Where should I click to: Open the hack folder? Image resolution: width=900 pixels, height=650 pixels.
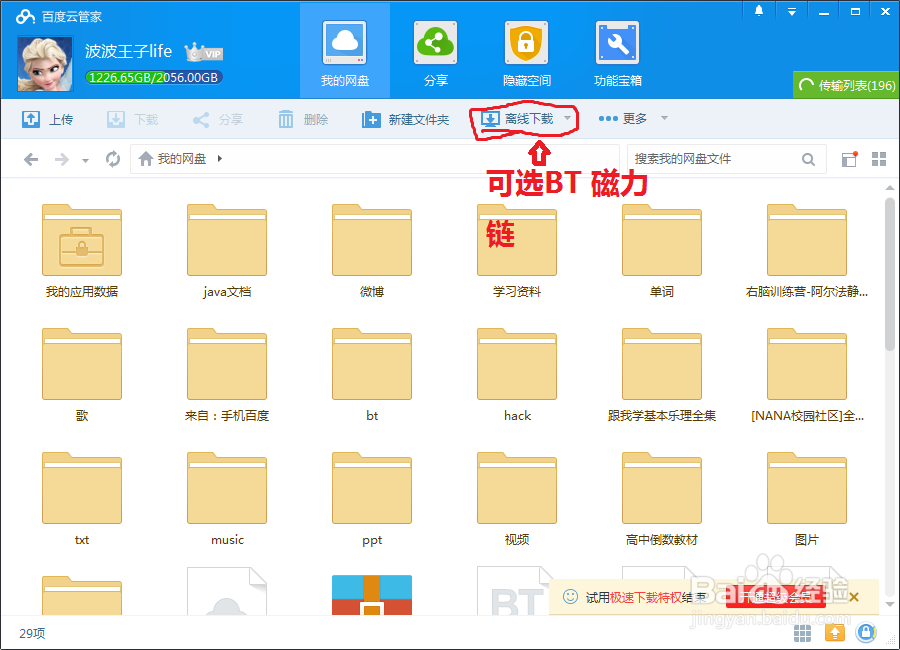[x=517, y=375]
